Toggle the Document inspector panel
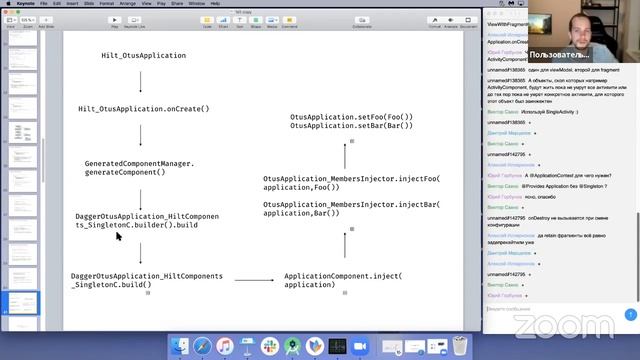Viewport: 640px width, 360px height. 468,20
